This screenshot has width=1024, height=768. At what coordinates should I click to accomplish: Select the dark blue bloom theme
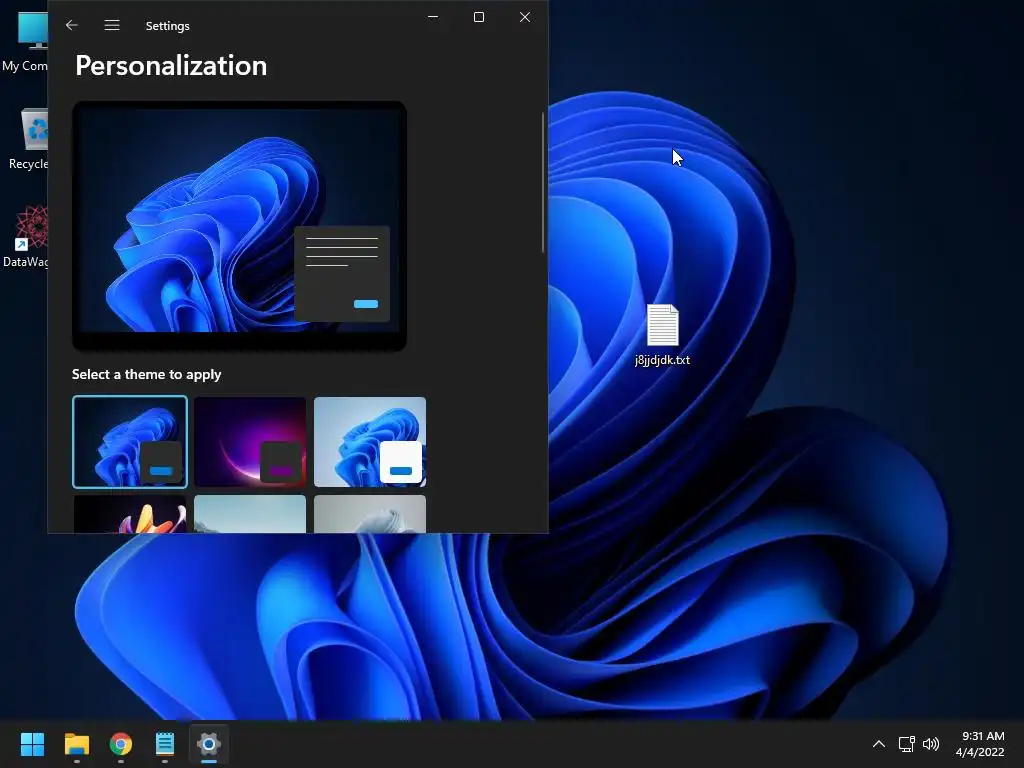pos(130,442)
